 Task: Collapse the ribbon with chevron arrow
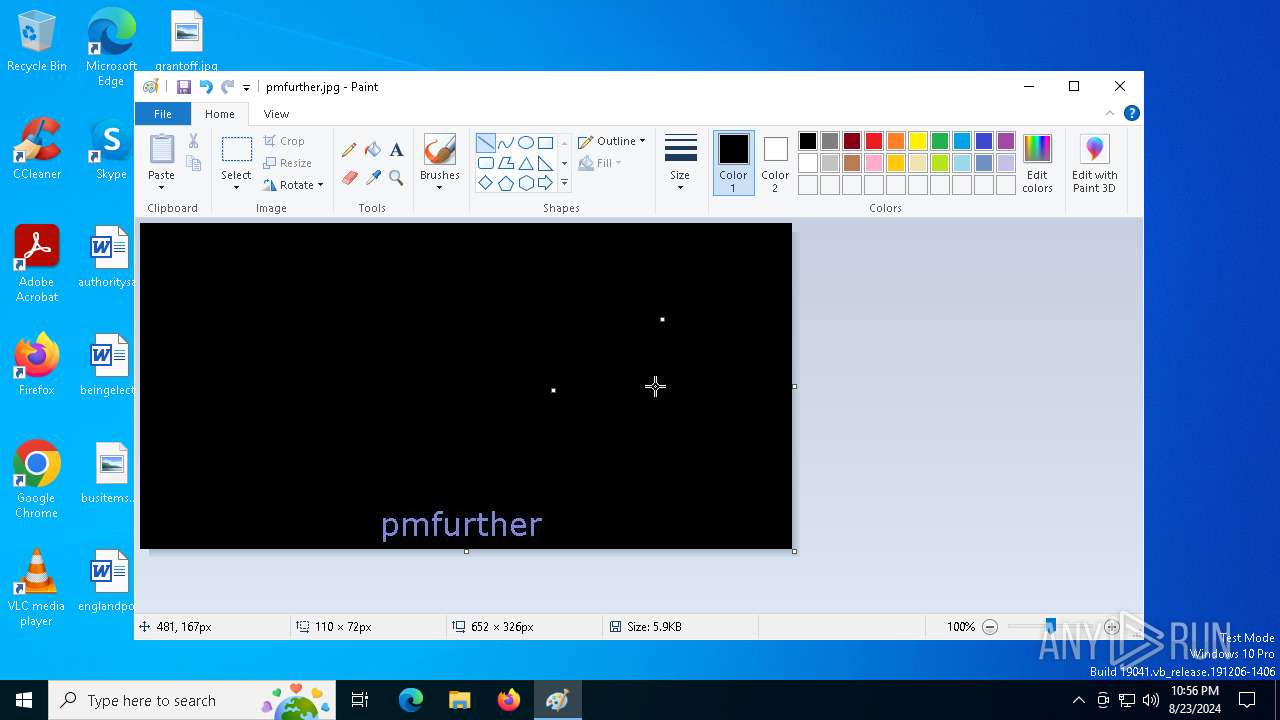[1109, 113]
